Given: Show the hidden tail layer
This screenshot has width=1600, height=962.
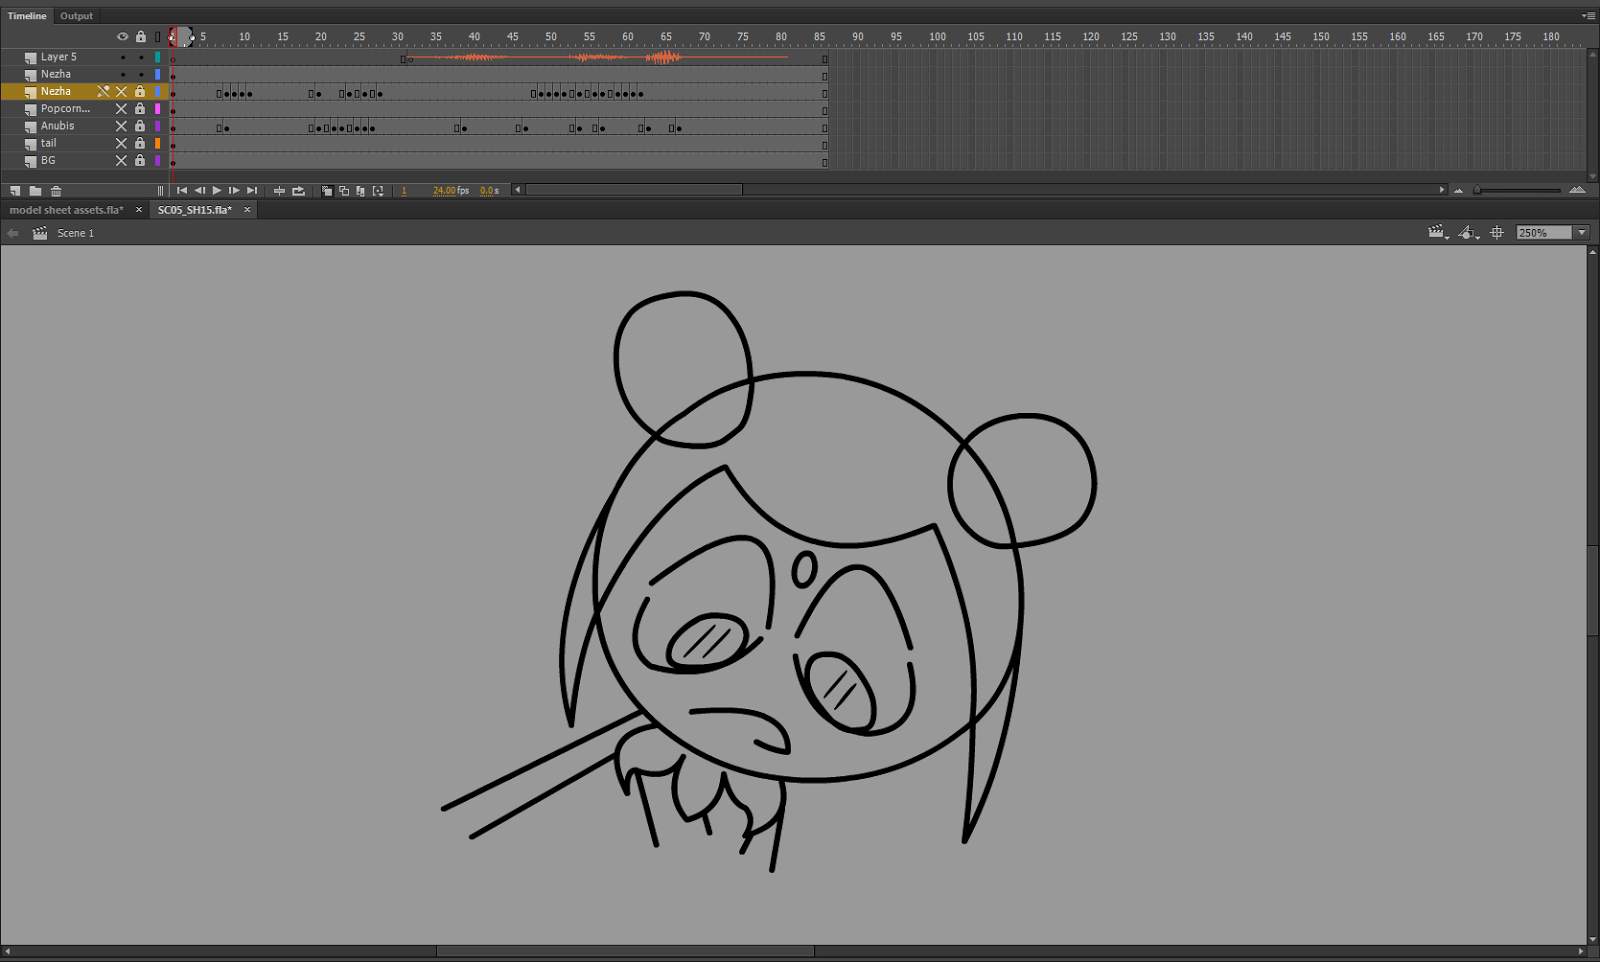Looking at the screenshot, I should pos(122,143).
